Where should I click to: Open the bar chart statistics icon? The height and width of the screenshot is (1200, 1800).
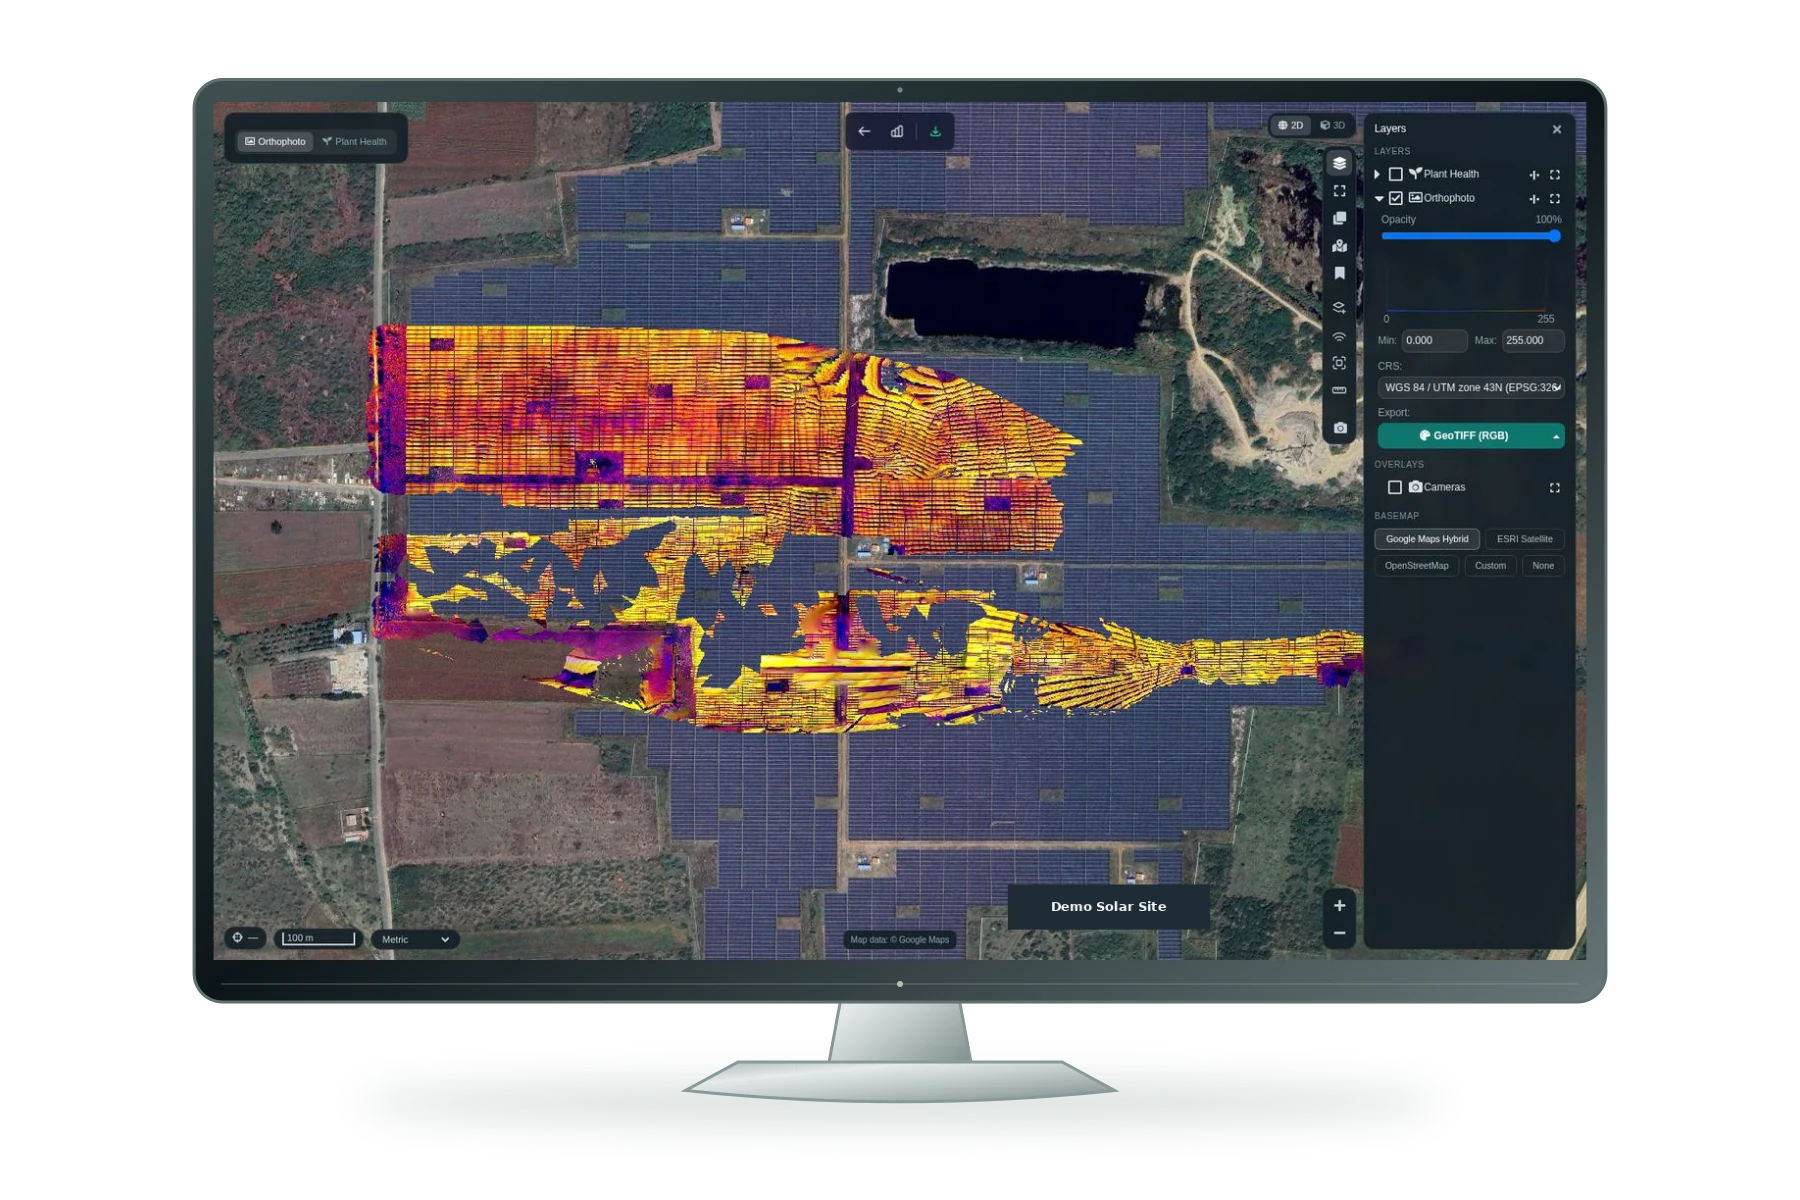pos(897,131)
